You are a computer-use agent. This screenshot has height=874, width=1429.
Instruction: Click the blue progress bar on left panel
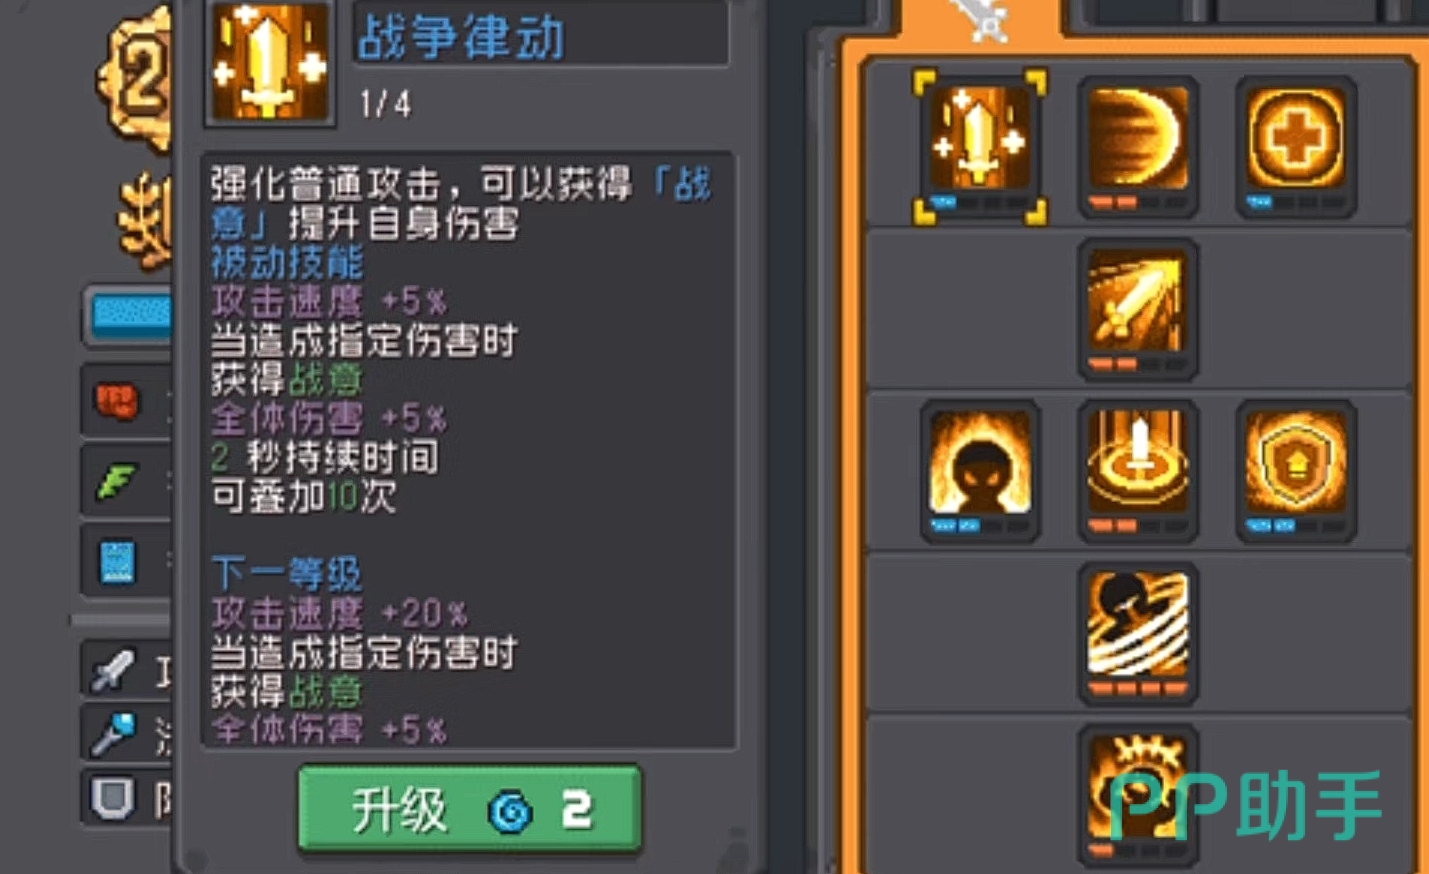click(x=130, y=314)
